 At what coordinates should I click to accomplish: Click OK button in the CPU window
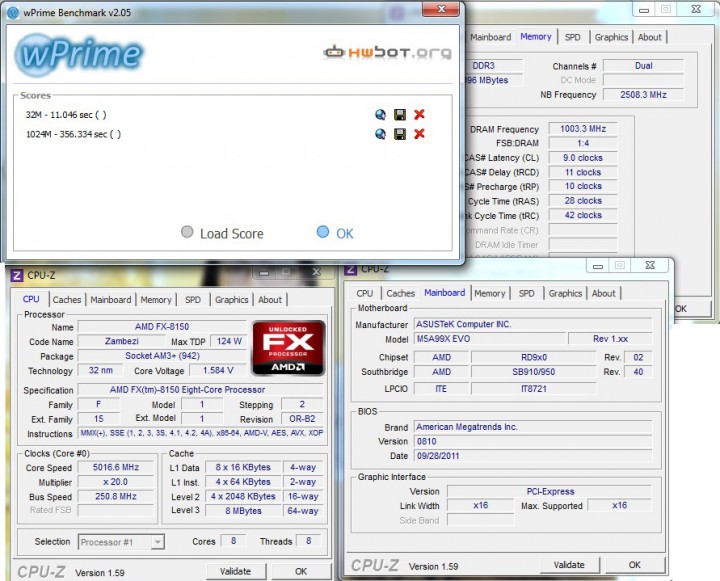click(301, 571)
